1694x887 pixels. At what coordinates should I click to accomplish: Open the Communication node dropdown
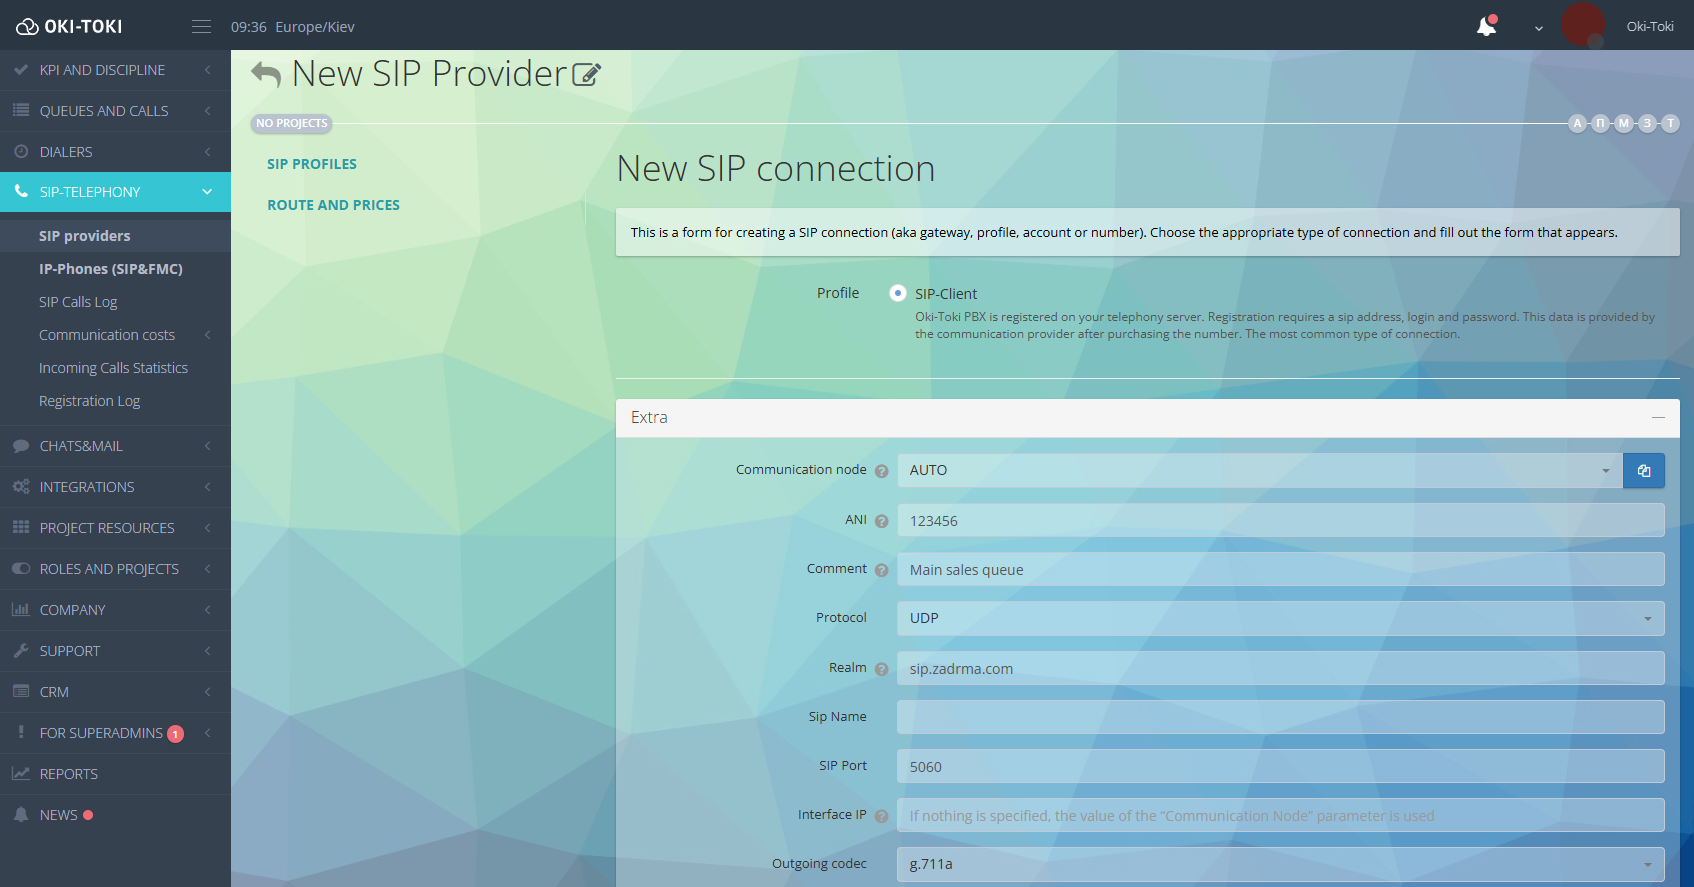tap(1259, 471)
